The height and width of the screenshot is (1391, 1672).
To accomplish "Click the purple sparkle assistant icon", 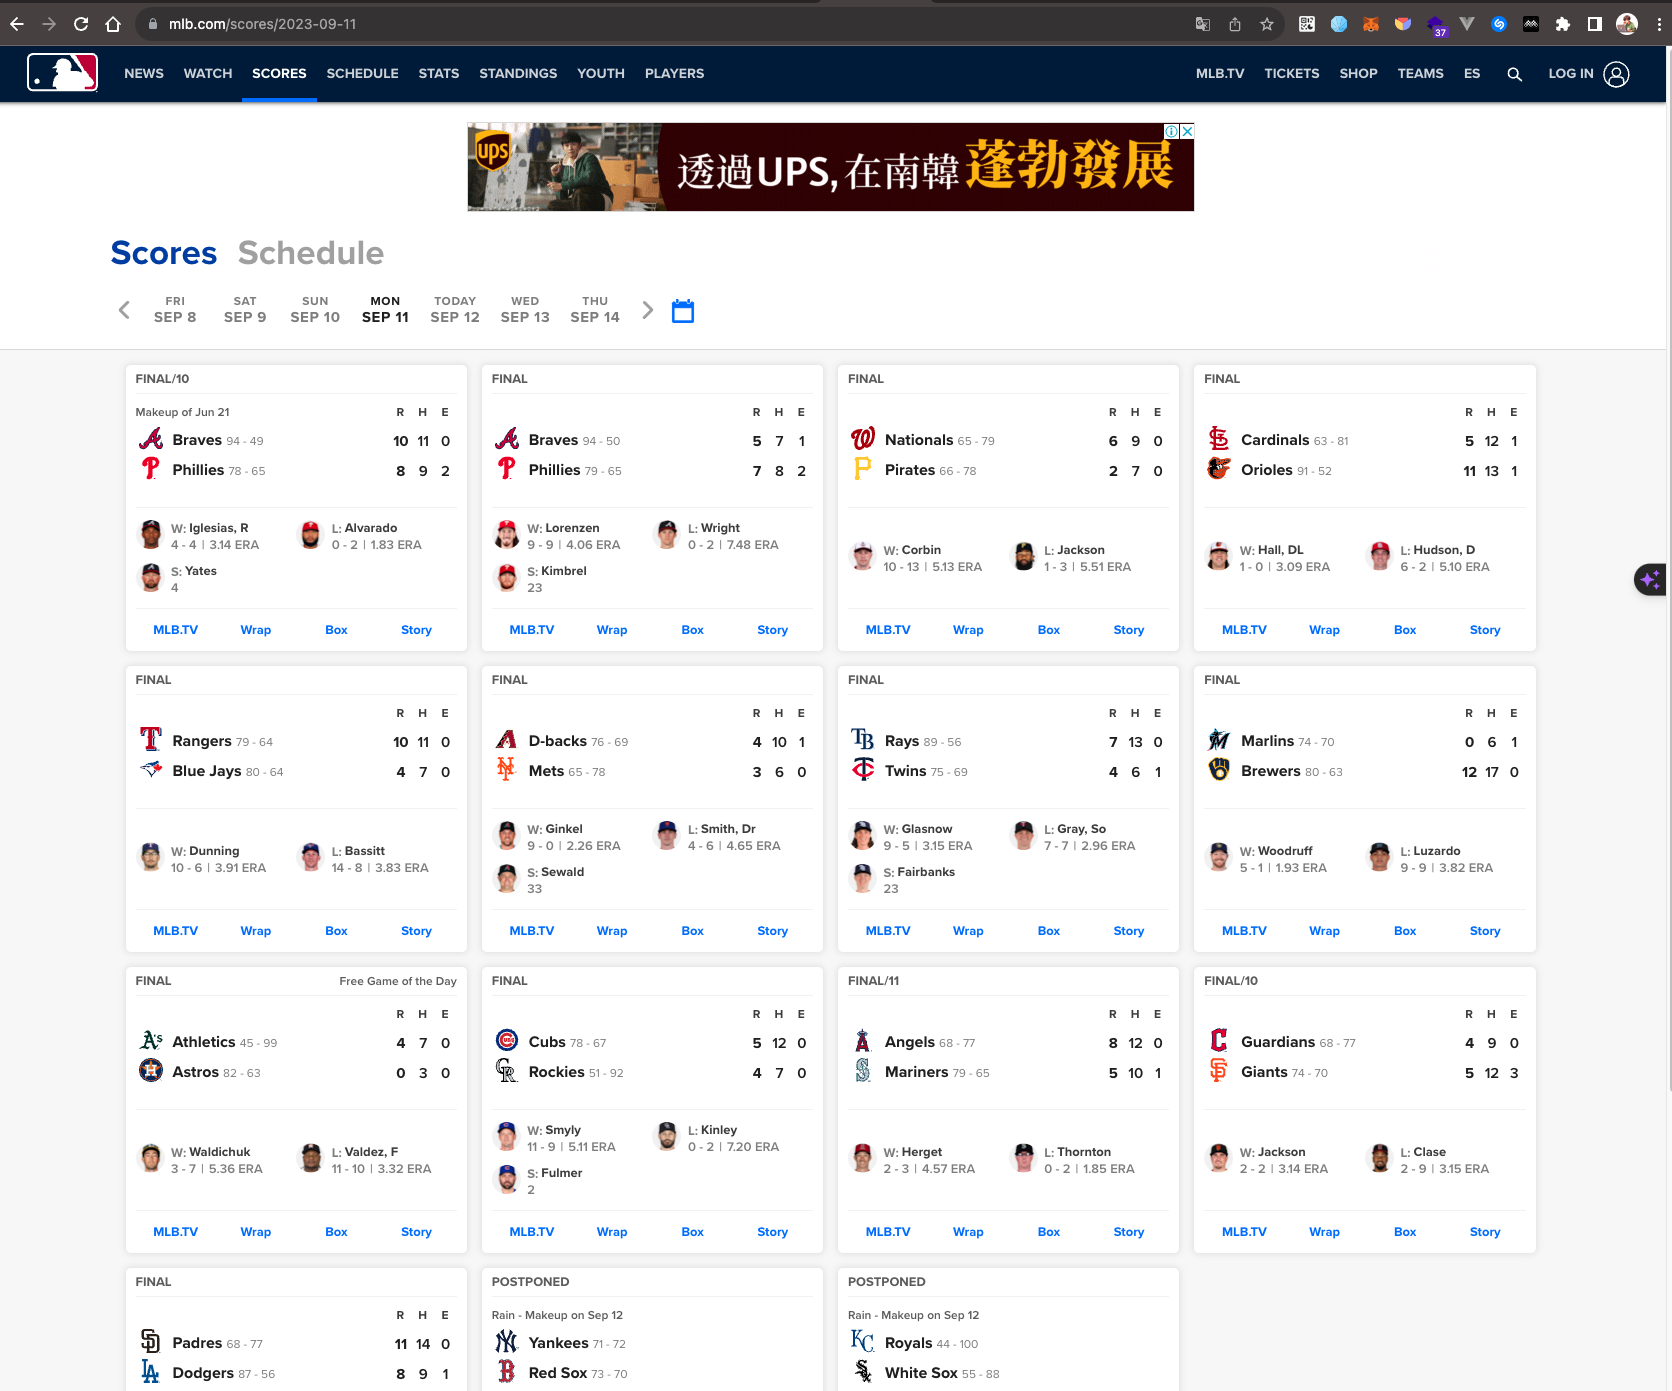I will point(1650,579).
